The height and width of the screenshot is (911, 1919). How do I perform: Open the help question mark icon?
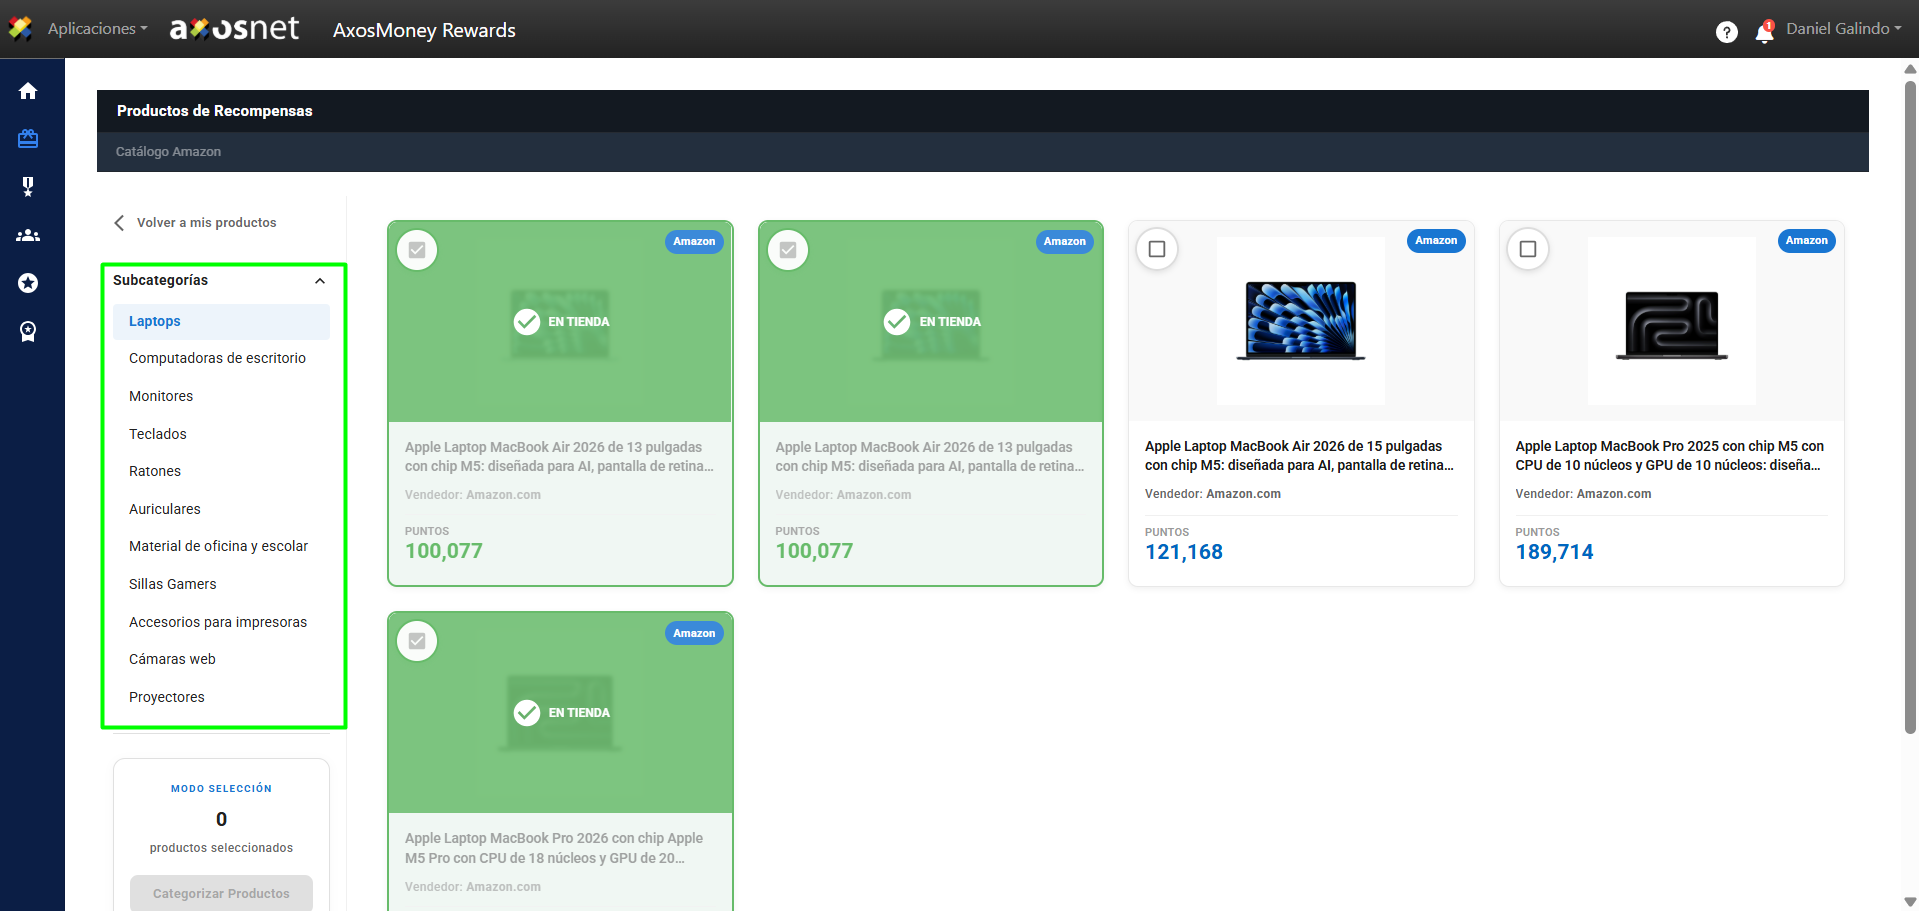pyautogui.click(x=1726, y=32)
